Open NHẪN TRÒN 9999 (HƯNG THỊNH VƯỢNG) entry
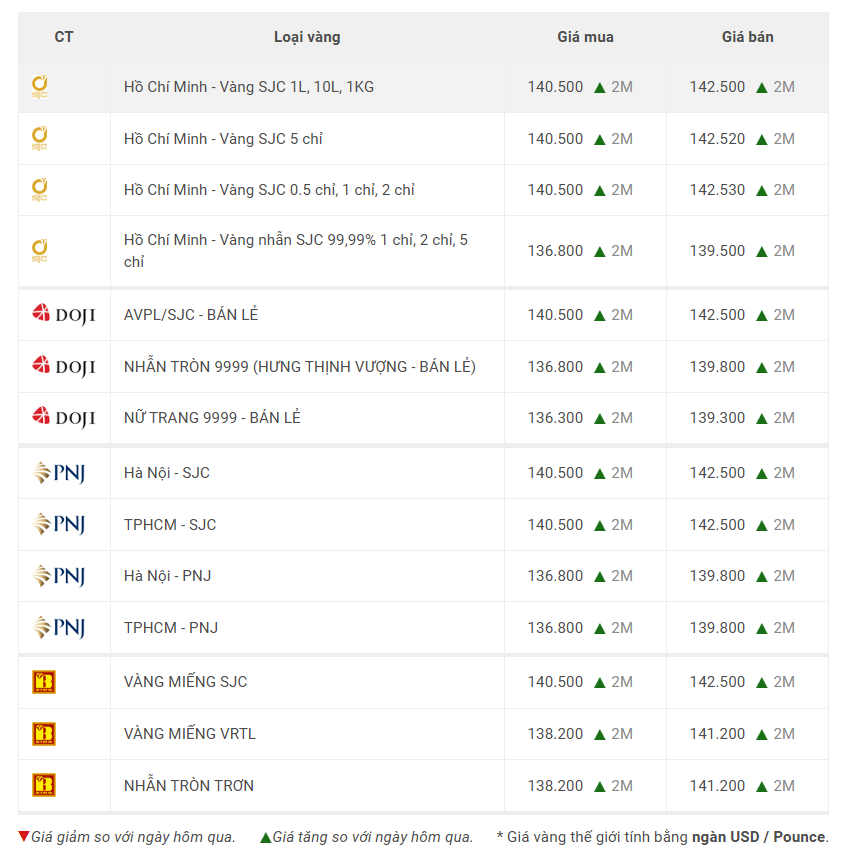 (299, 367)
